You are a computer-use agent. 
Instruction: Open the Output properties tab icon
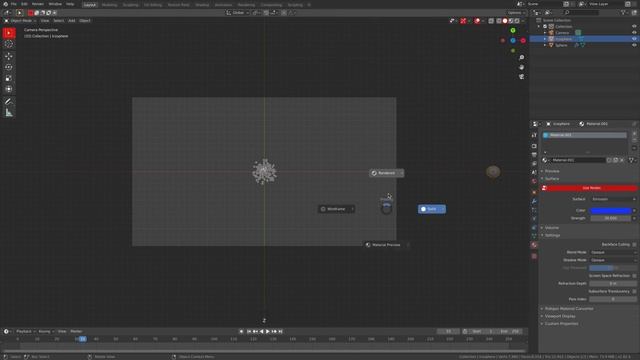point(534,155)
